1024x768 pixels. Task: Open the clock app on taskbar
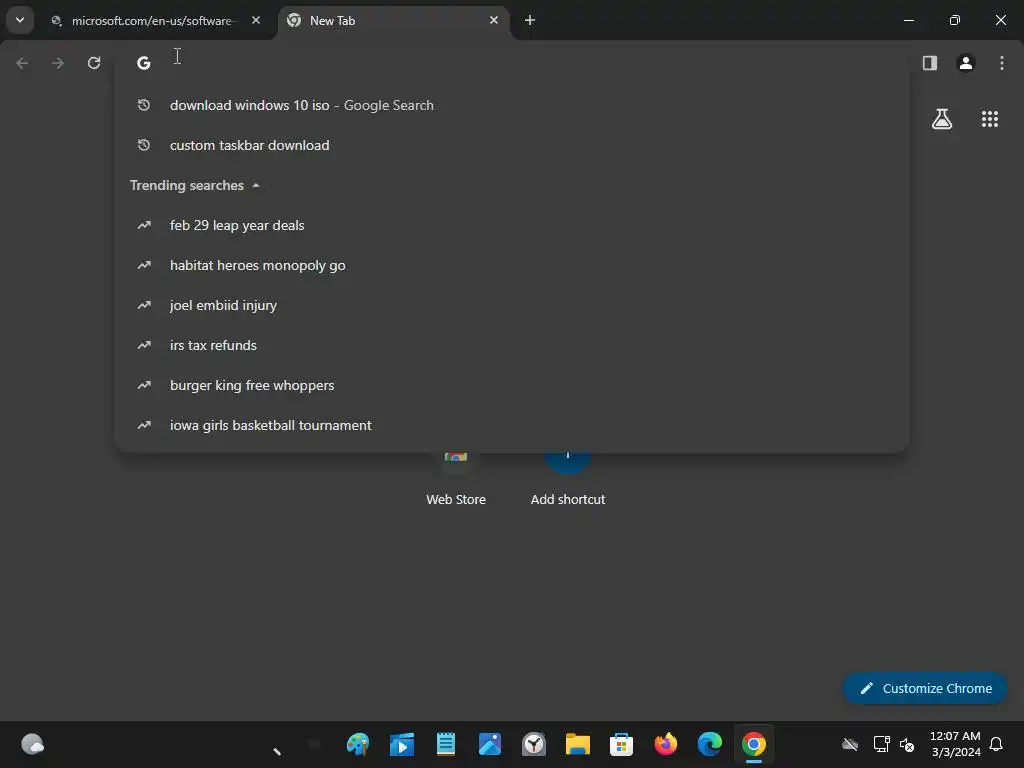click(534, 744)
